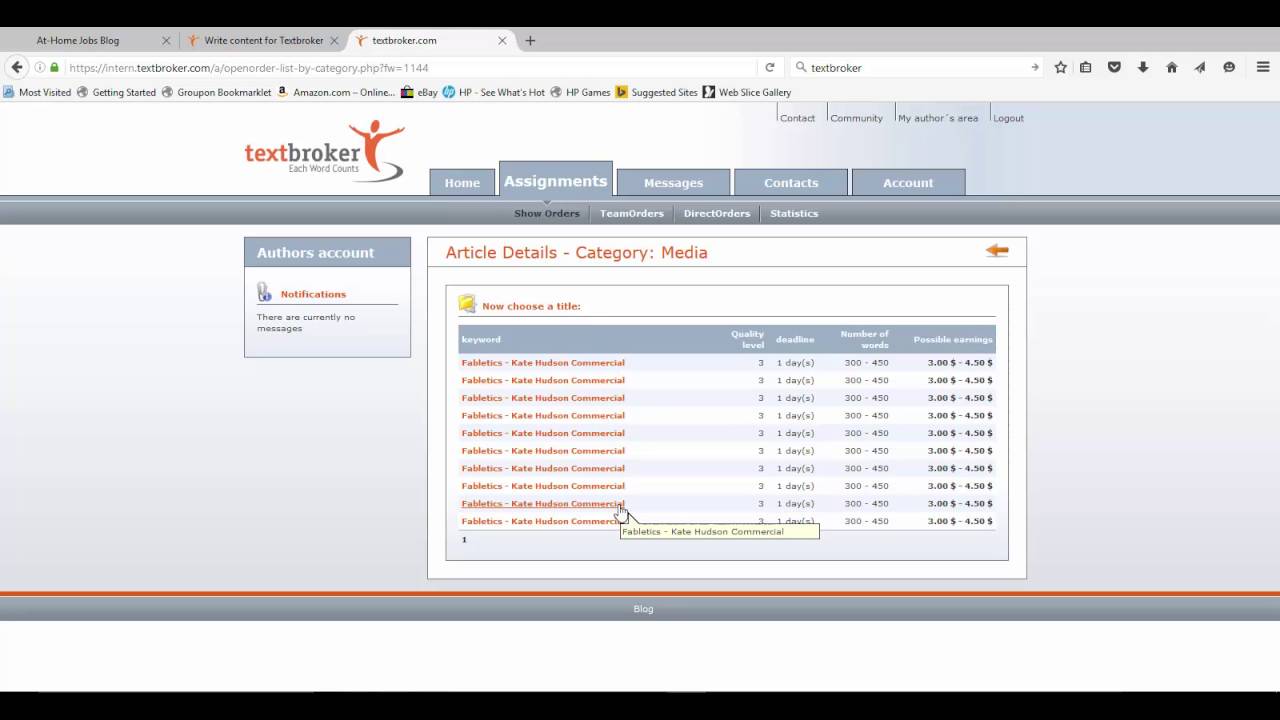Close the textbroker.com tab
Screen dimensions: 1280x720
click(502, 41)
